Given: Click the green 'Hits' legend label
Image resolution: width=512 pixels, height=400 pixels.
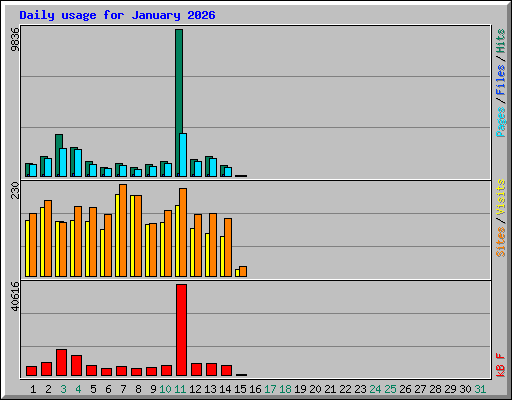Looking at the screenshot, I should (500, 41).
